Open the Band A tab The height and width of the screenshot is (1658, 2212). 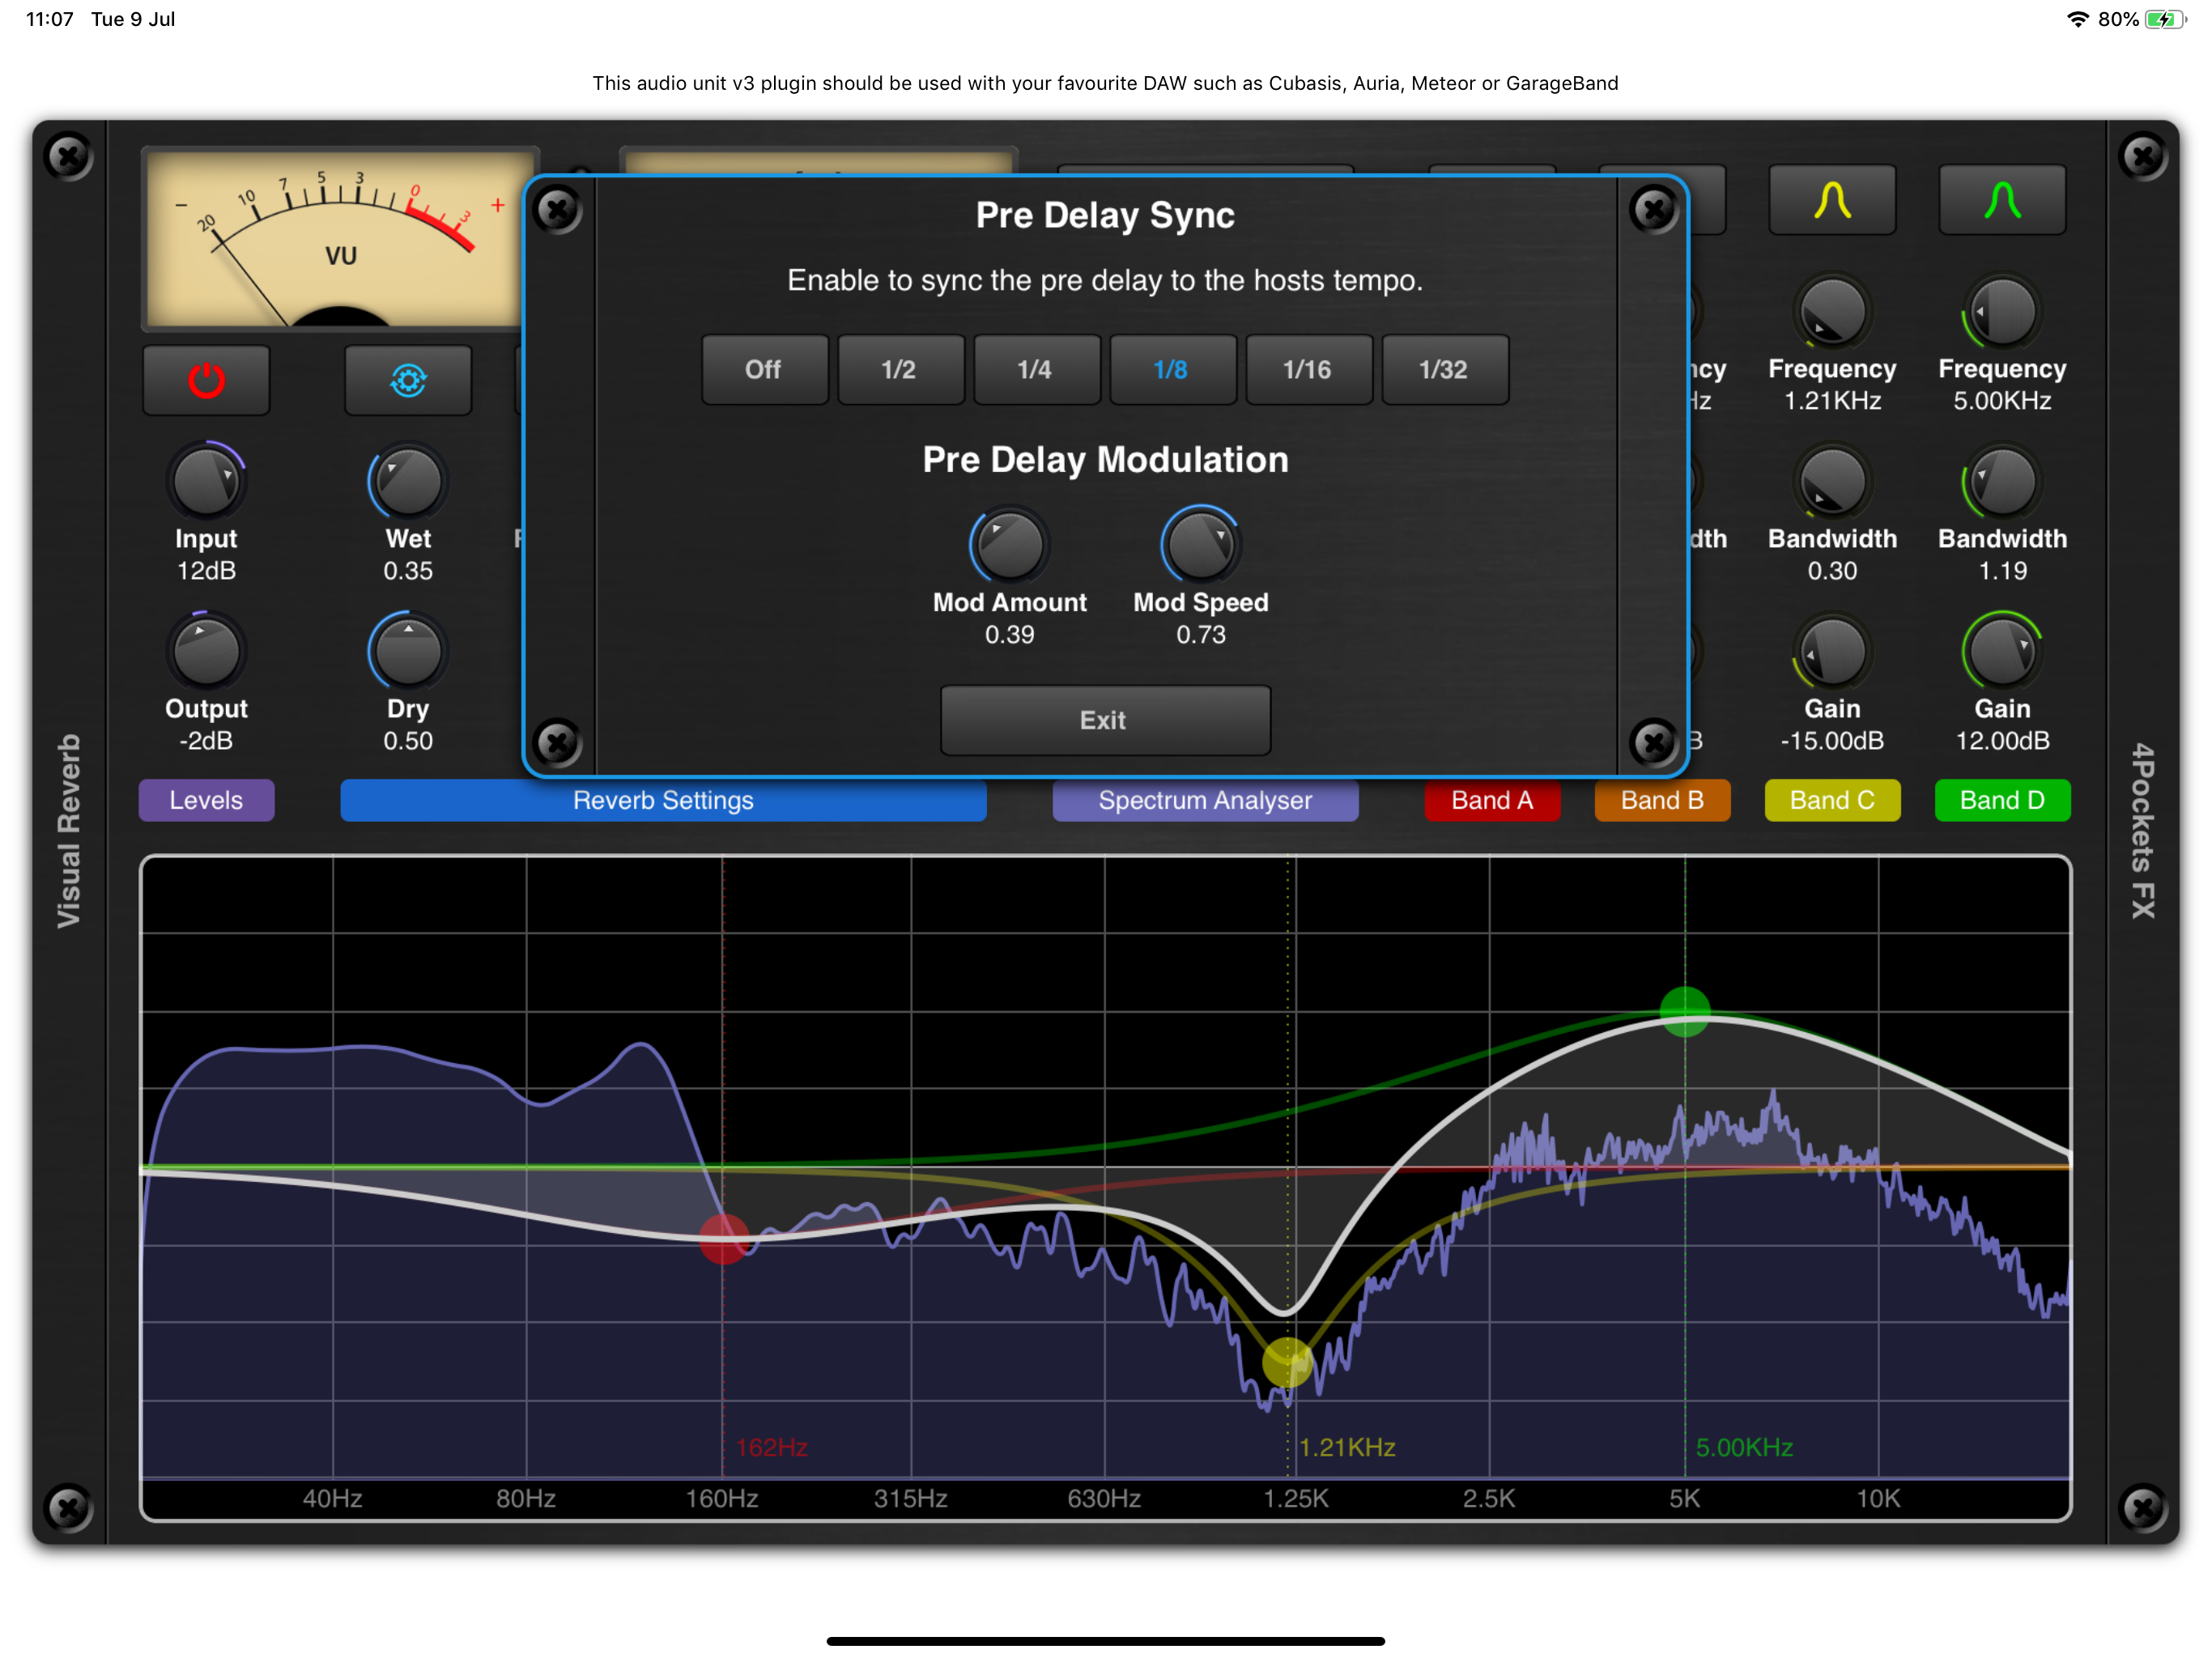click(1491, 800)
